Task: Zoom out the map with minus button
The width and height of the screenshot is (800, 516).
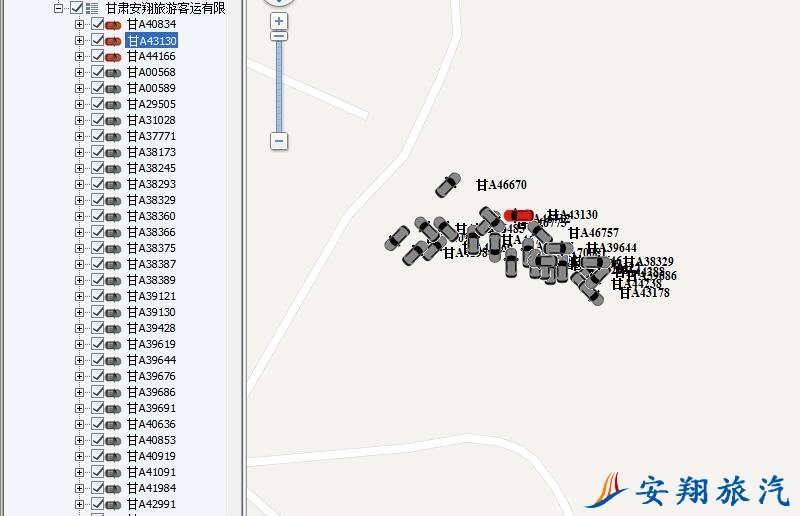Action: click(279, 141)
